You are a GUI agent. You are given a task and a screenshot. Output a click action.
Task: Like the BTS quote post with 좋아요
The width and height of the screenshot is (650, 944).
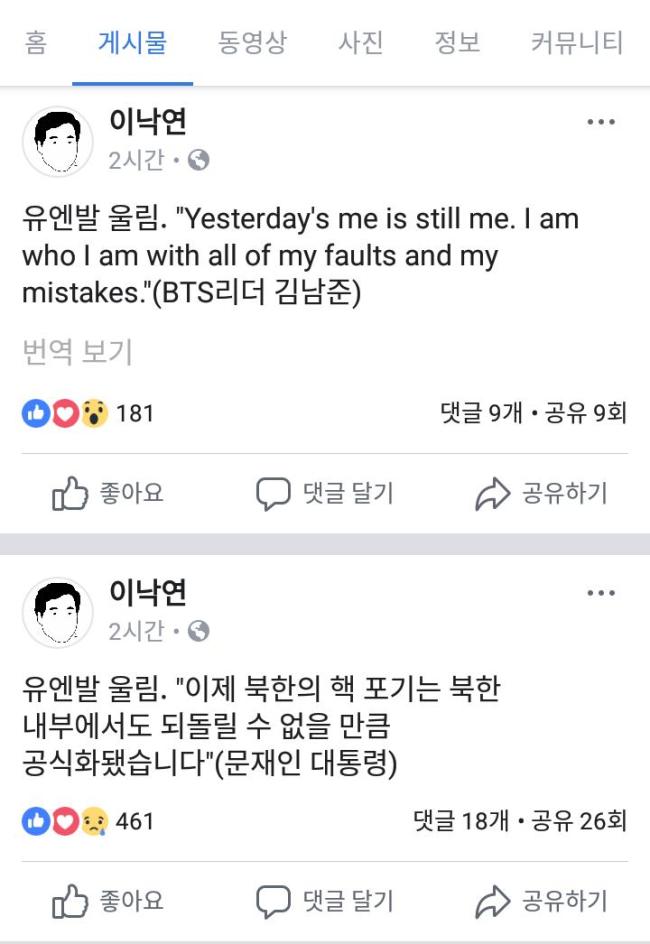pos(108,493)
